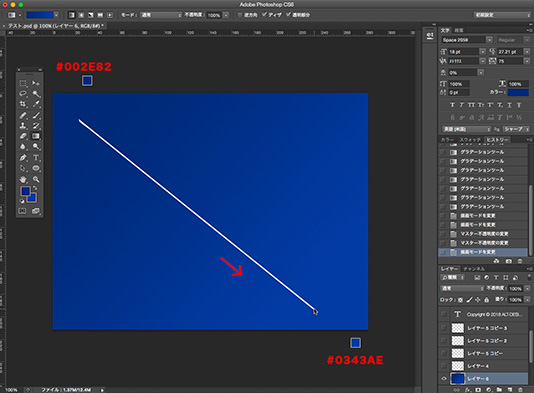The width and height of the screenshot is (534, 393).
Task: Select the Hand tool
Action: [23, 179]
